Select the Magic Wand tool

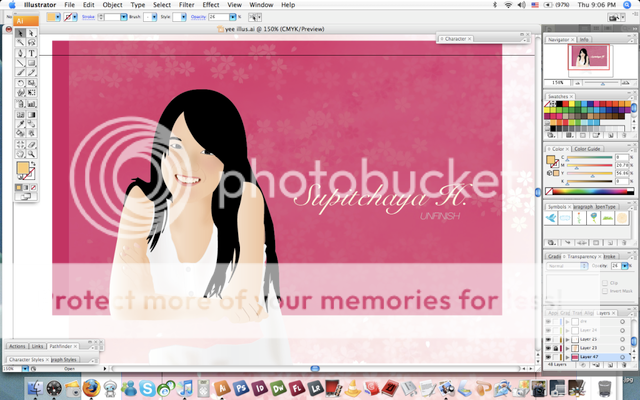[x=20, y=43]
